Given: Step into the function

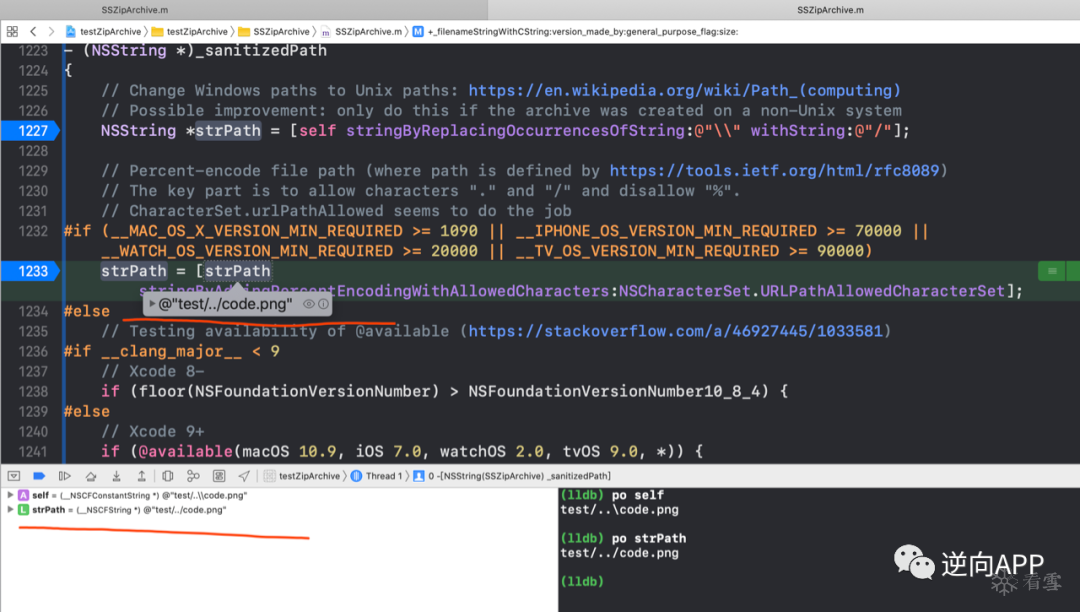Looking at the screenshot, I should point(116,476).
